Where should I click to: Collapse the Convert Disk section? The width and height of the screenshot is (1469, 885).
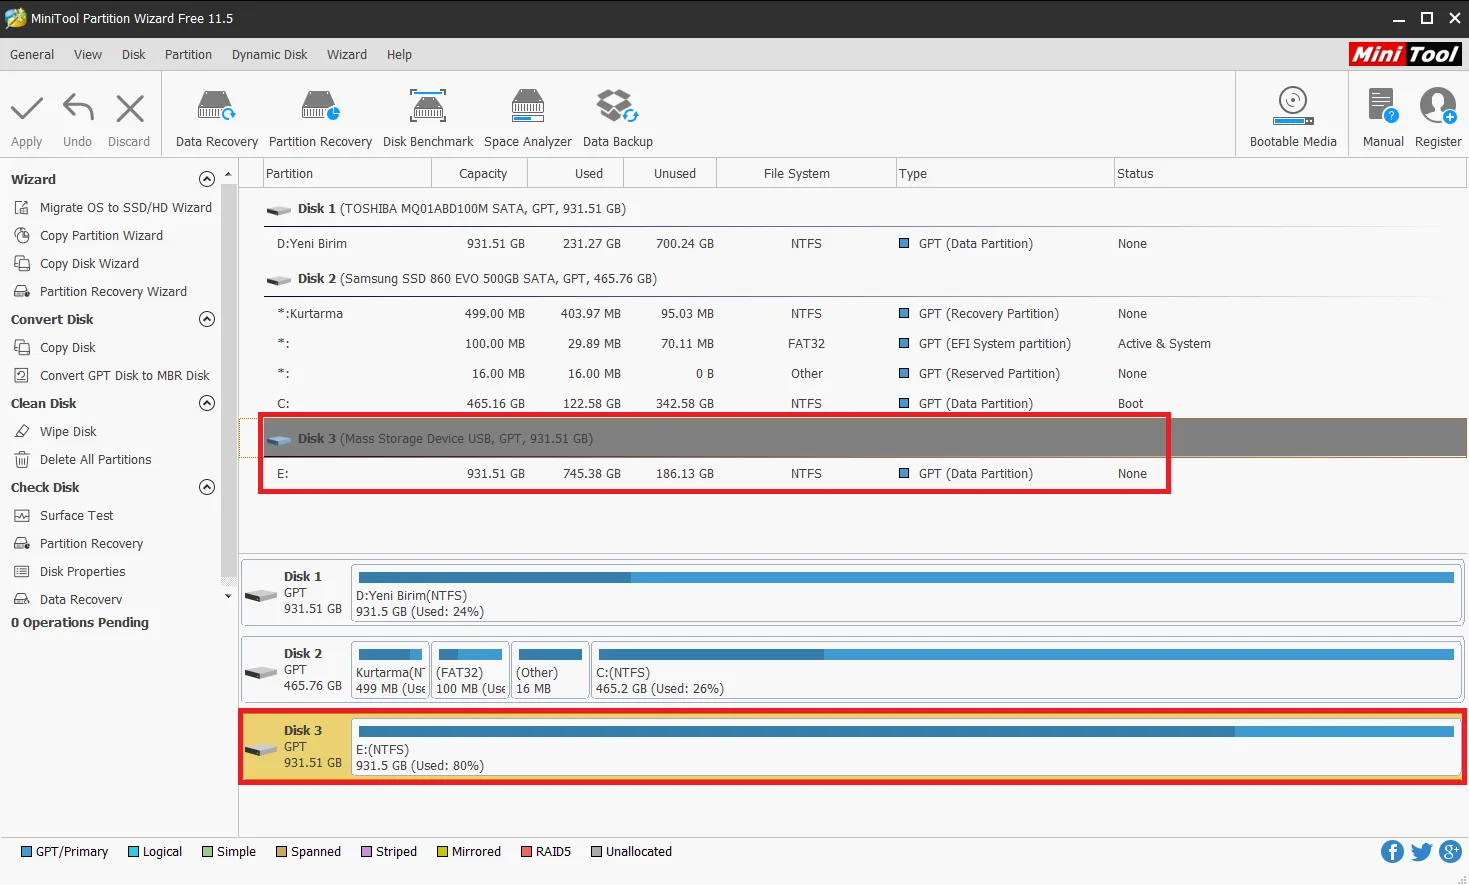coord(207,319)
